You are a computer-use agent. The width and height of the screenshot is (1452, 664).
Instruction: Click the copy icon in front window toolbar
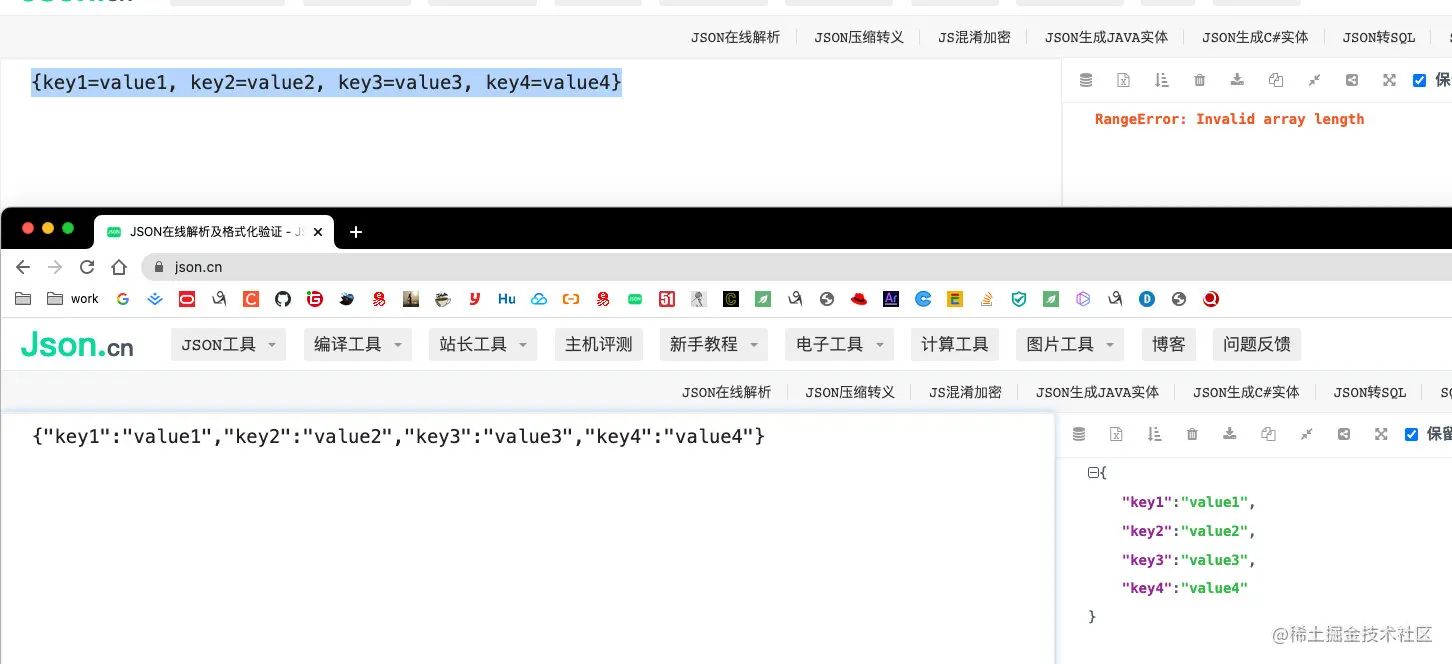(1268, 434)
